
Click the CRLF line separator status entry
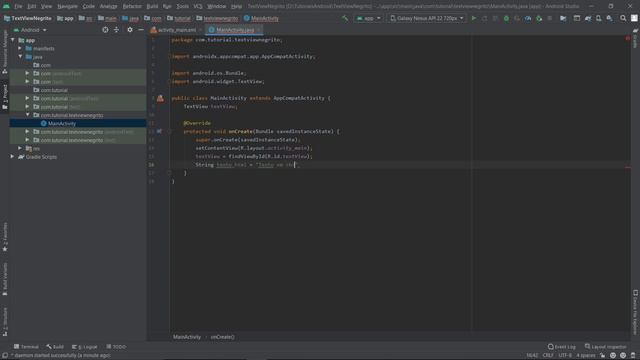point(548,356)
